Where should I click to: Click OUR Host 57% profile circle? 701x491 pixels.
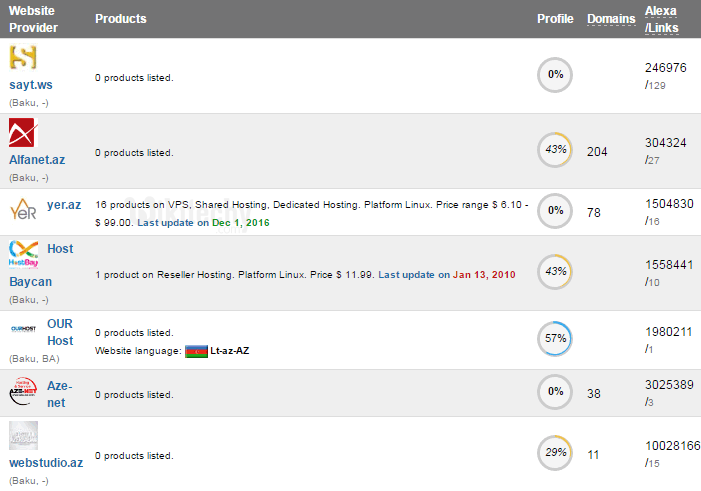point(555,339)
